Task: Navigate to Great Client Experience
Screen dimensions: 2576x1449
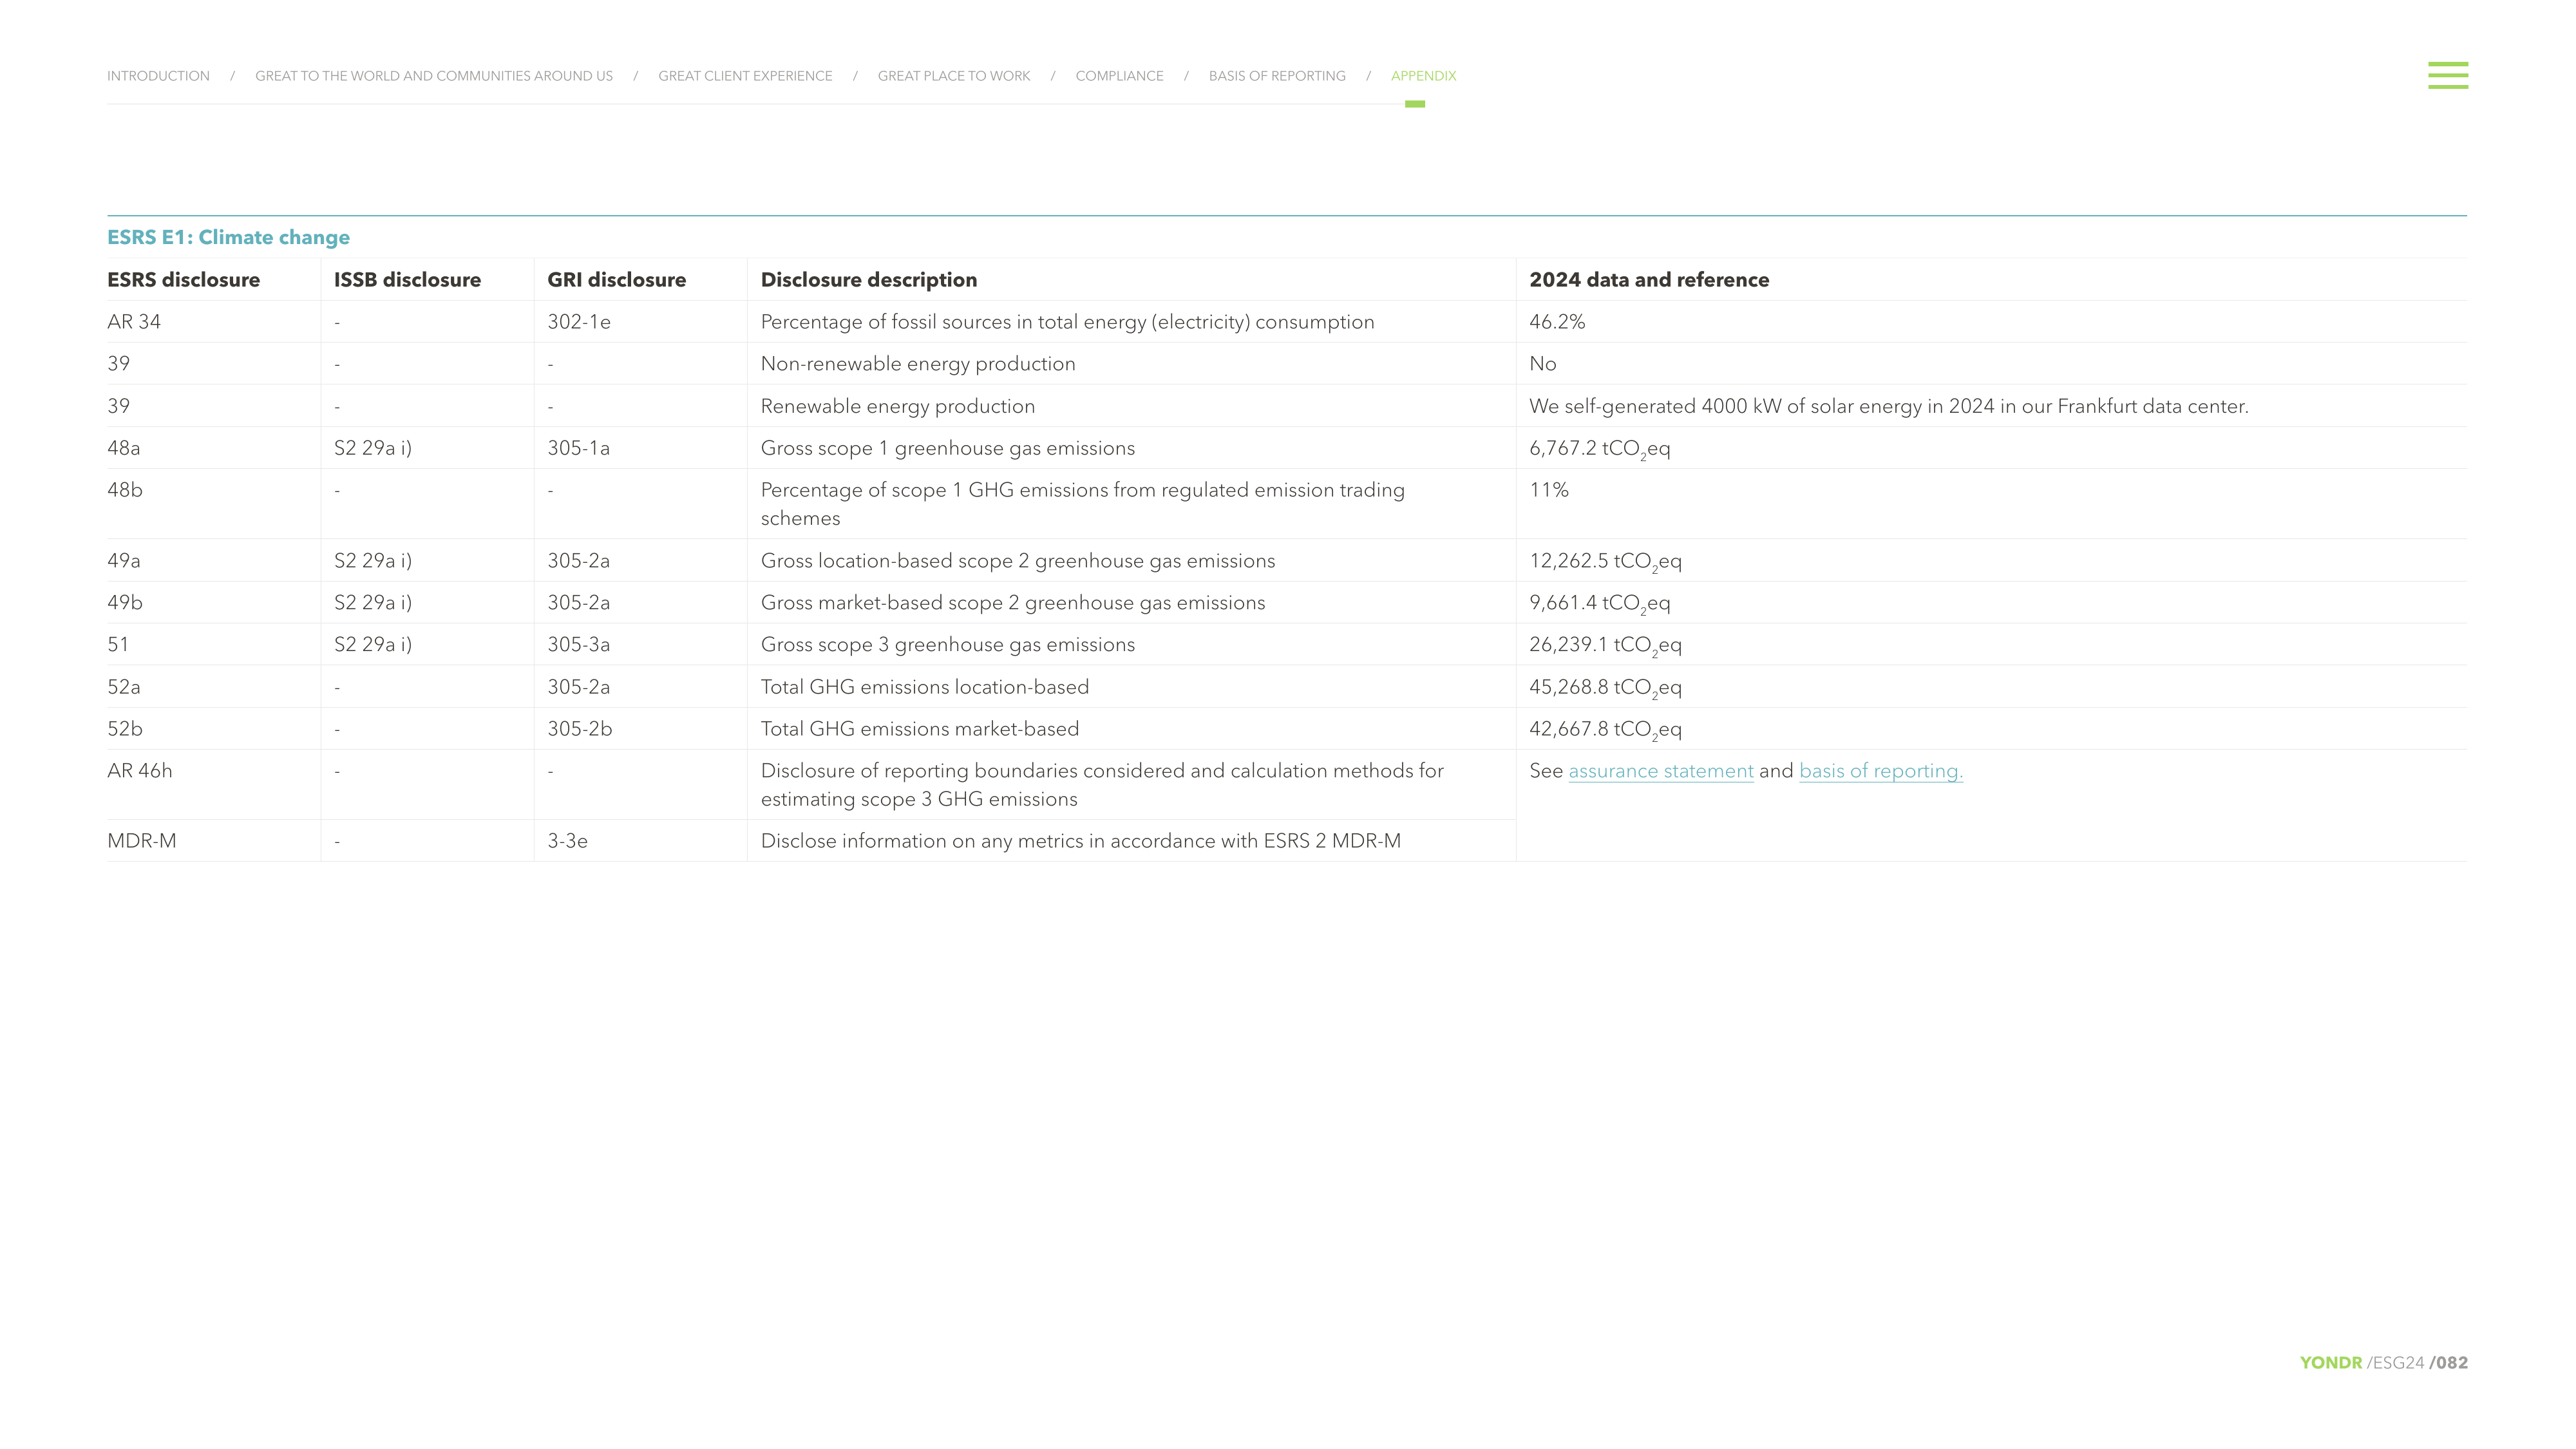Action: pos(745,76)
